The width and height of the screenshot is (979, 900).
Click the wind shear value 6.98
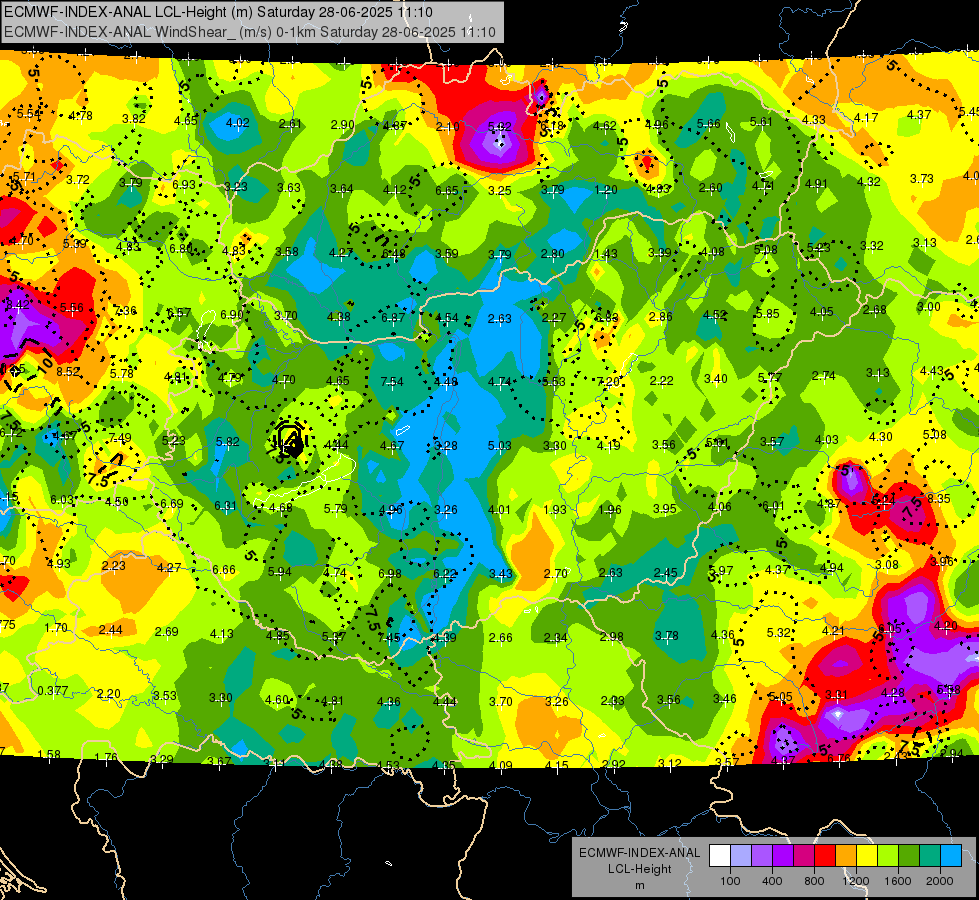pos(390,573)
